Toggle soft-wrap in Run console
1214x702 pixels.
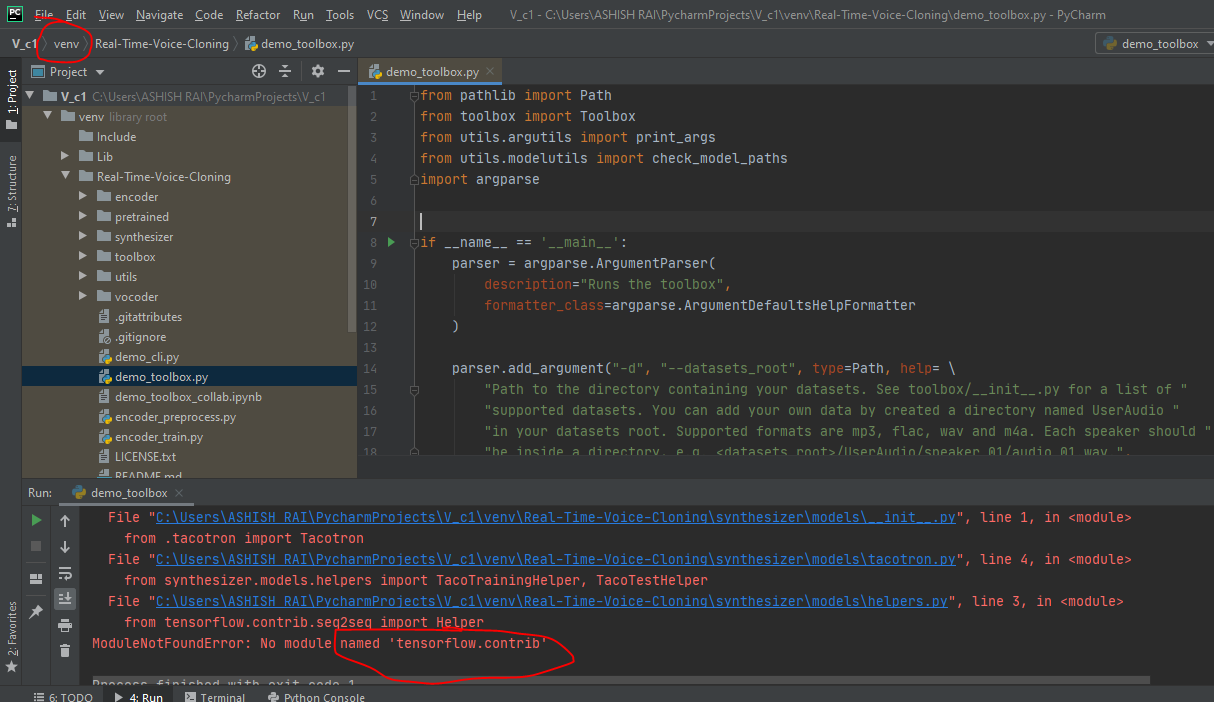coord(65,573)
